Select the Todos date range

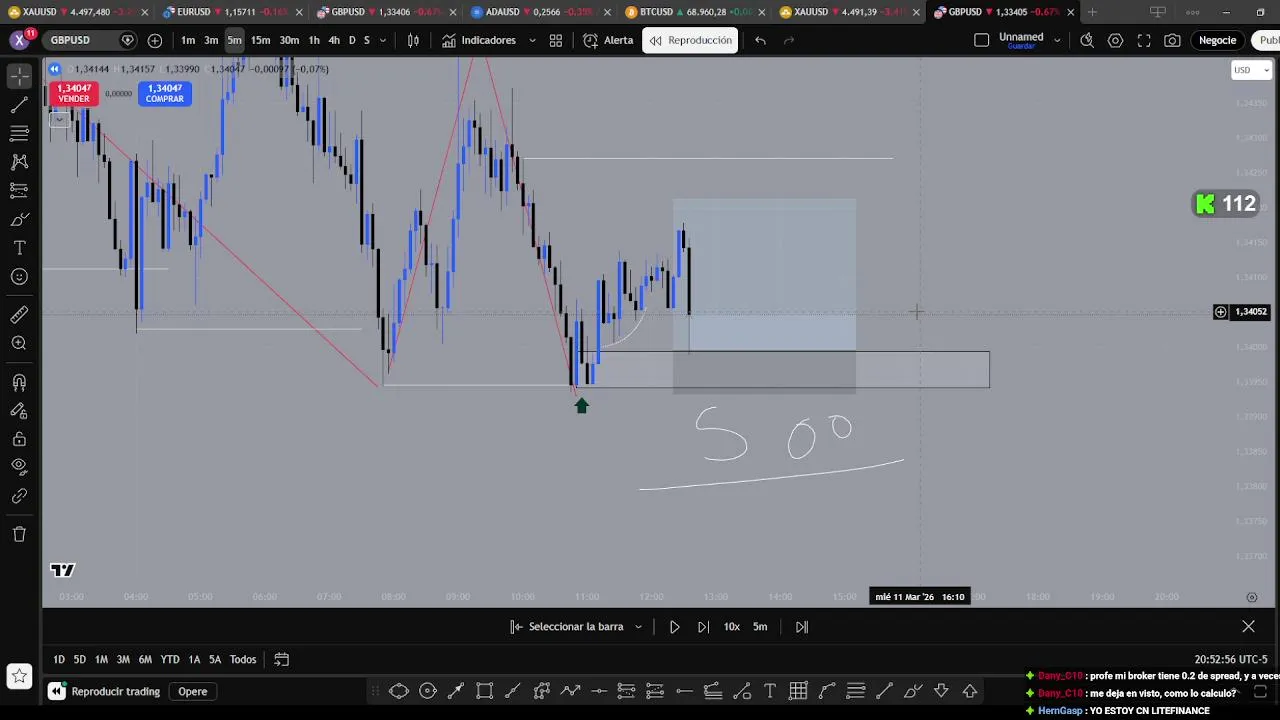click(x=243, y=659)
